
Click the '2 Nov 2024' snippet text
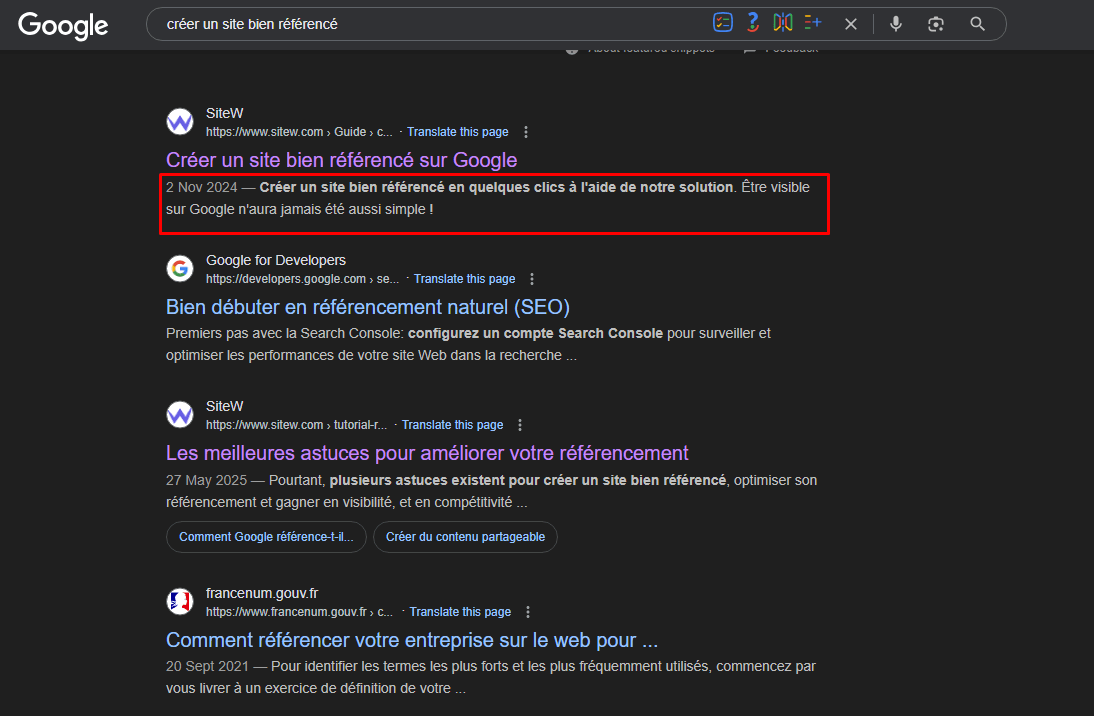click(x=202, y=187)
